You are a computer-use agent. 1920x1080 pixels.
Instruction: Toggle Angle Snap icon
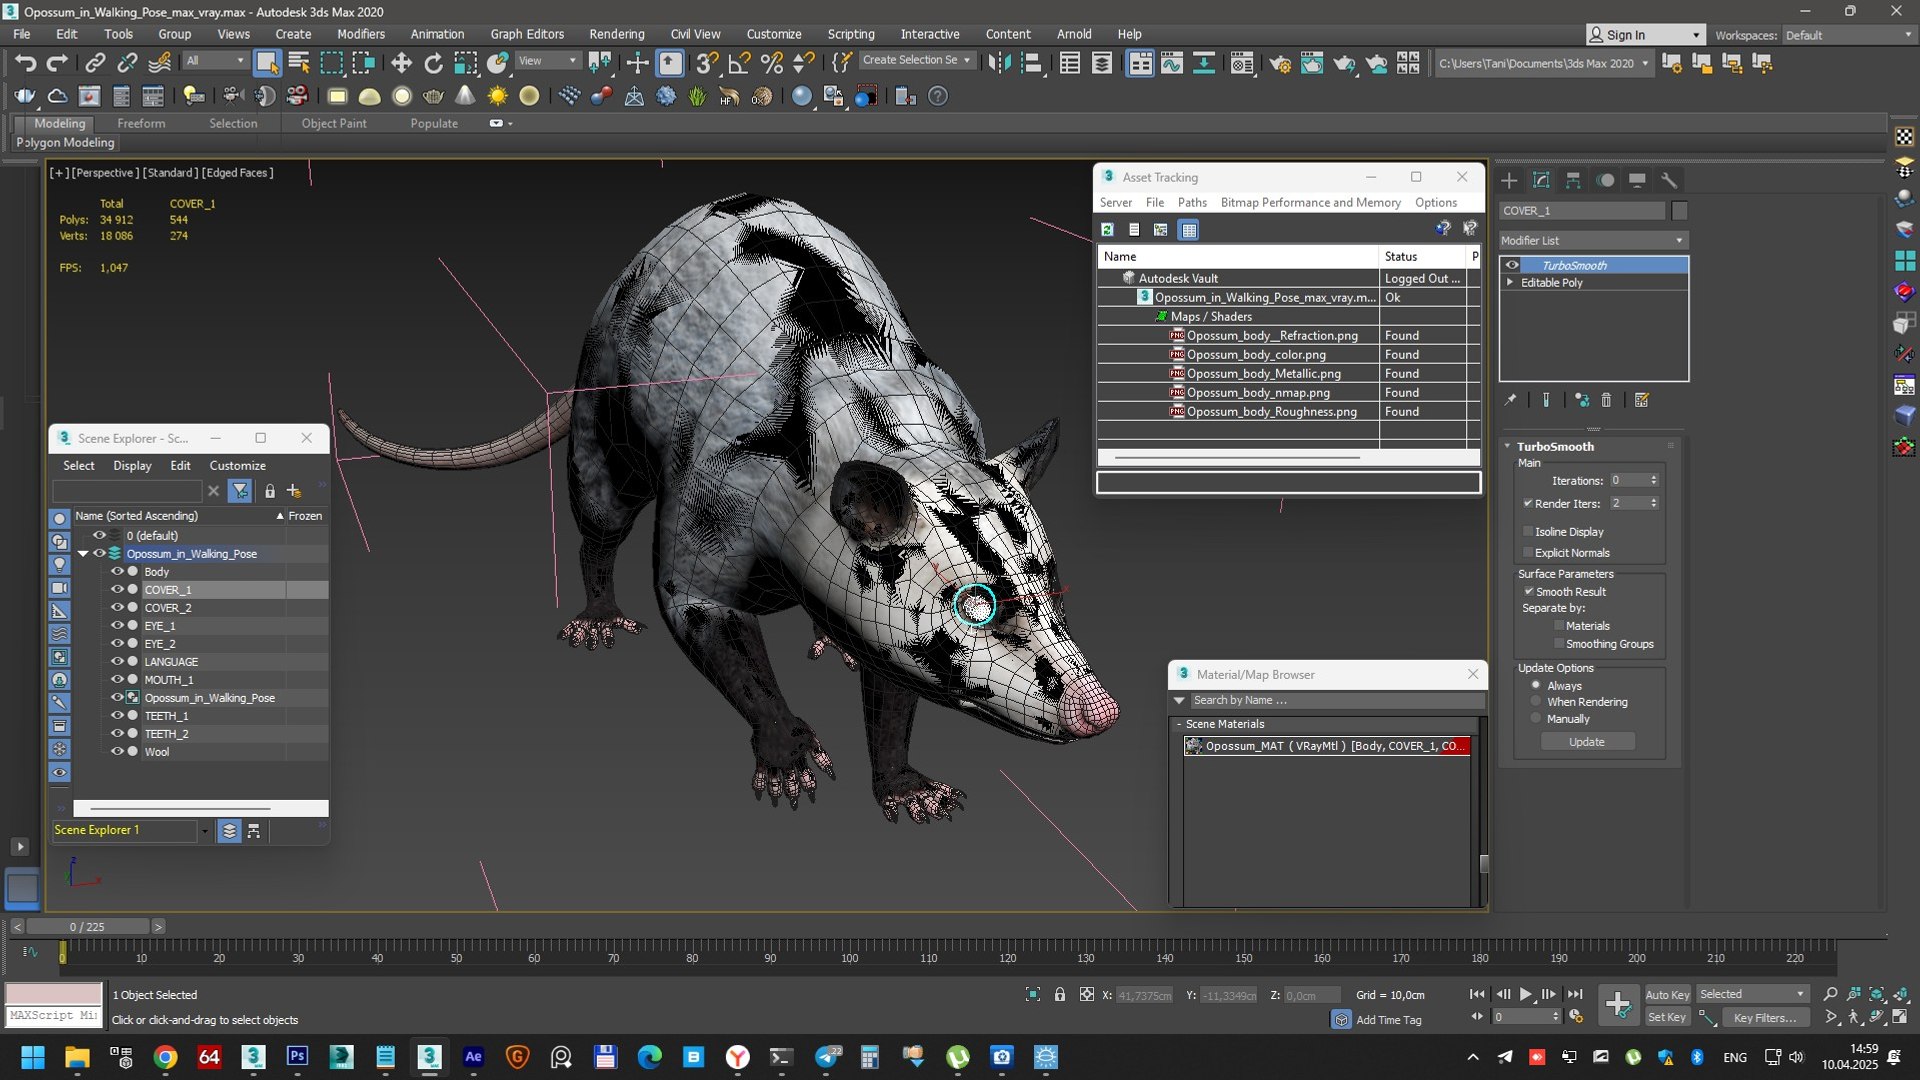click(739, 63)
